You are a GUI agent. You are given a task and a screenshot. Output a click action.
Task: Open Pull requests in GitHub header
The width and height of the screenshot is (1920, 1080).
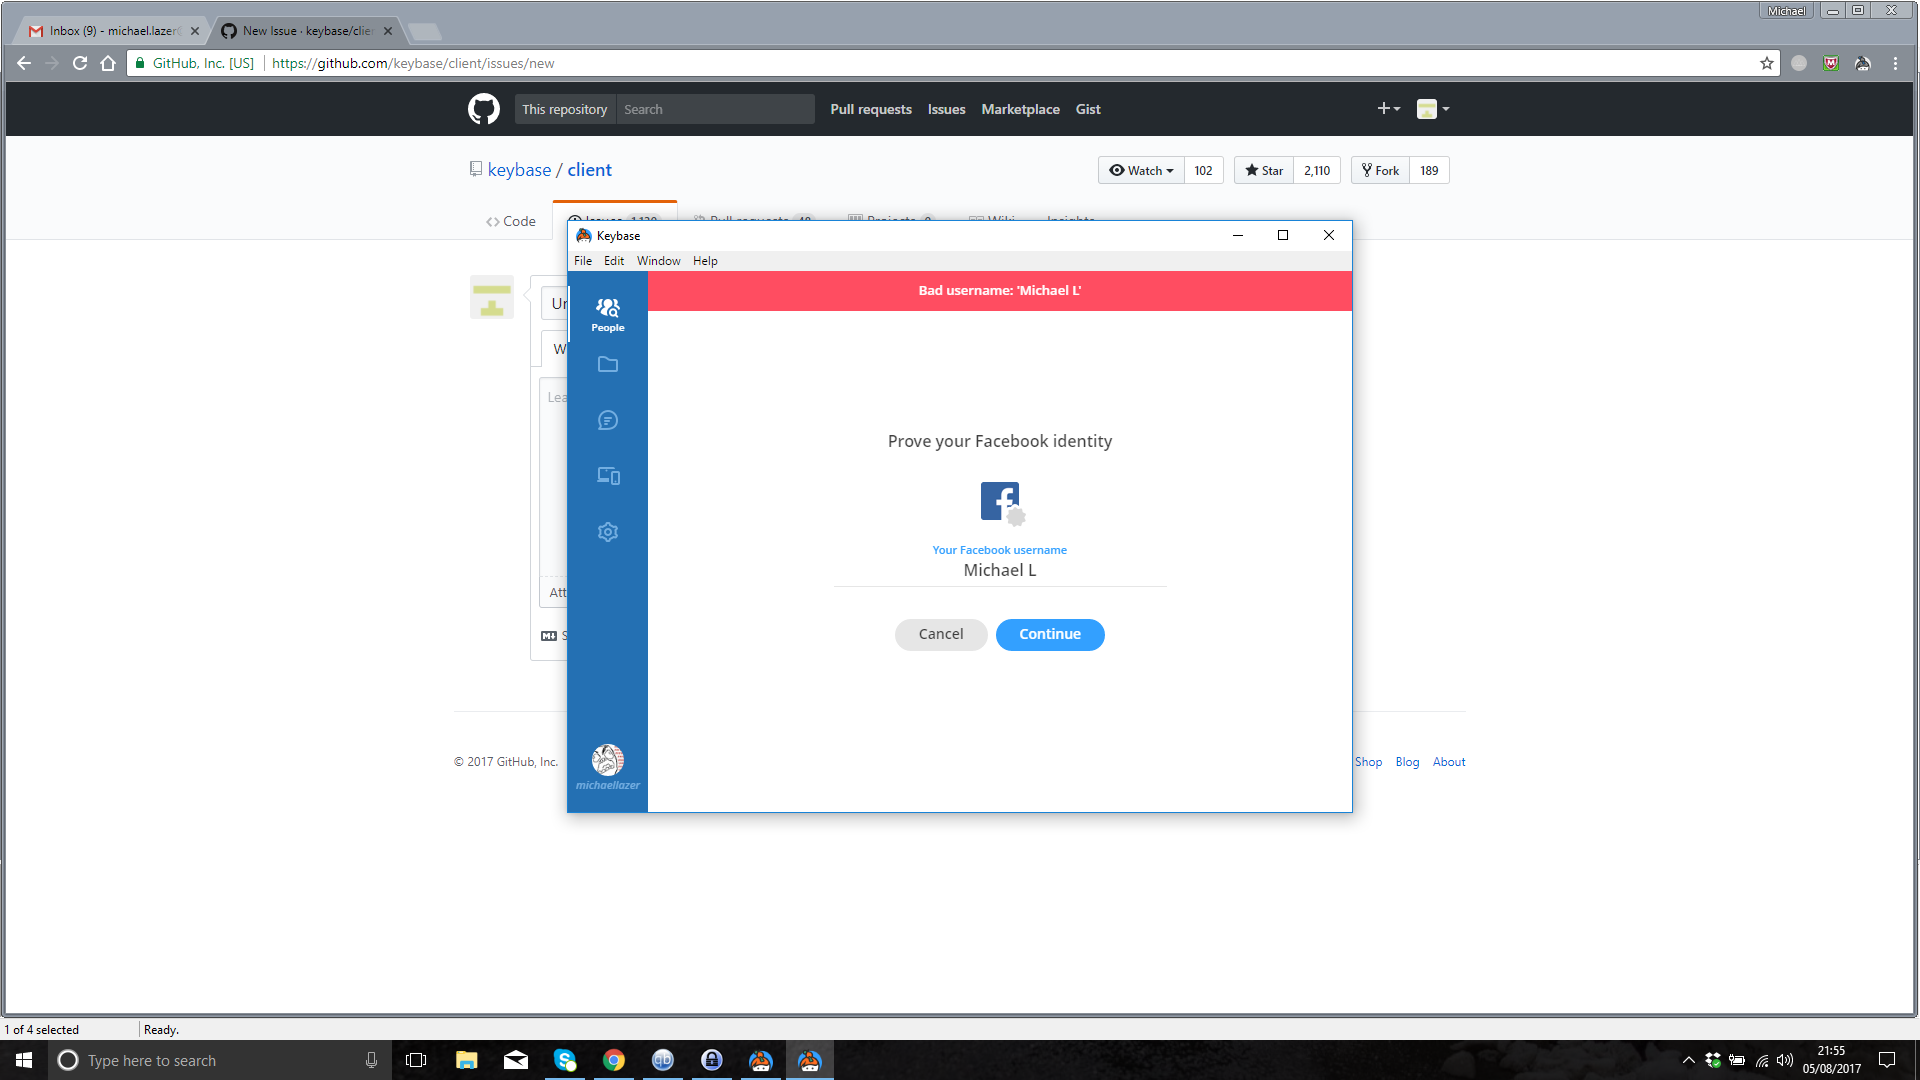tap(871, 110)
